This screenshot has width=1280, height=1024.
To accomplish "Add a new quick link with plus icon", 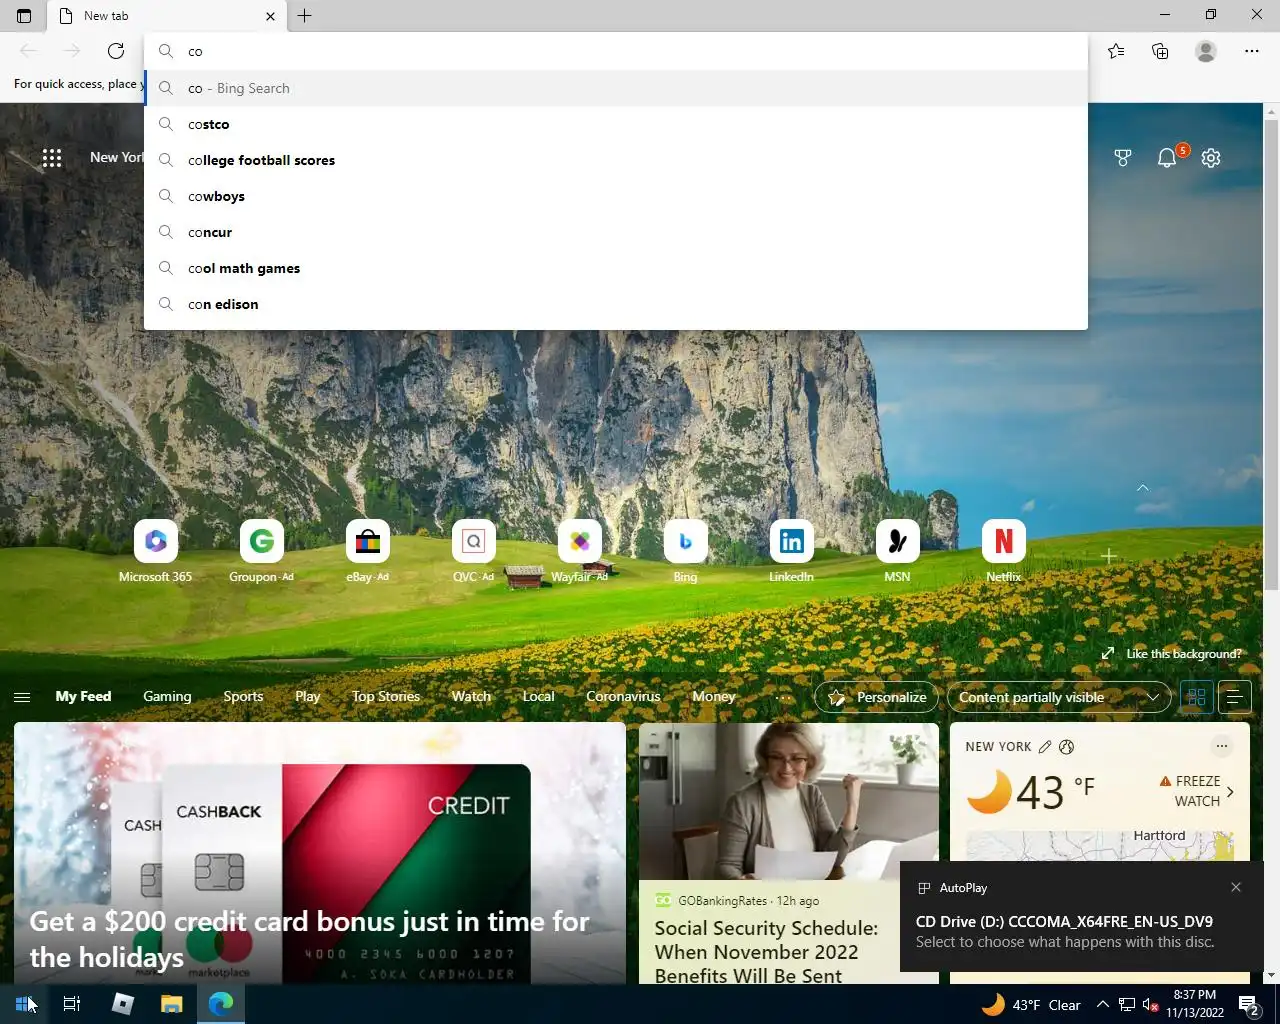I will point(1108,555).
